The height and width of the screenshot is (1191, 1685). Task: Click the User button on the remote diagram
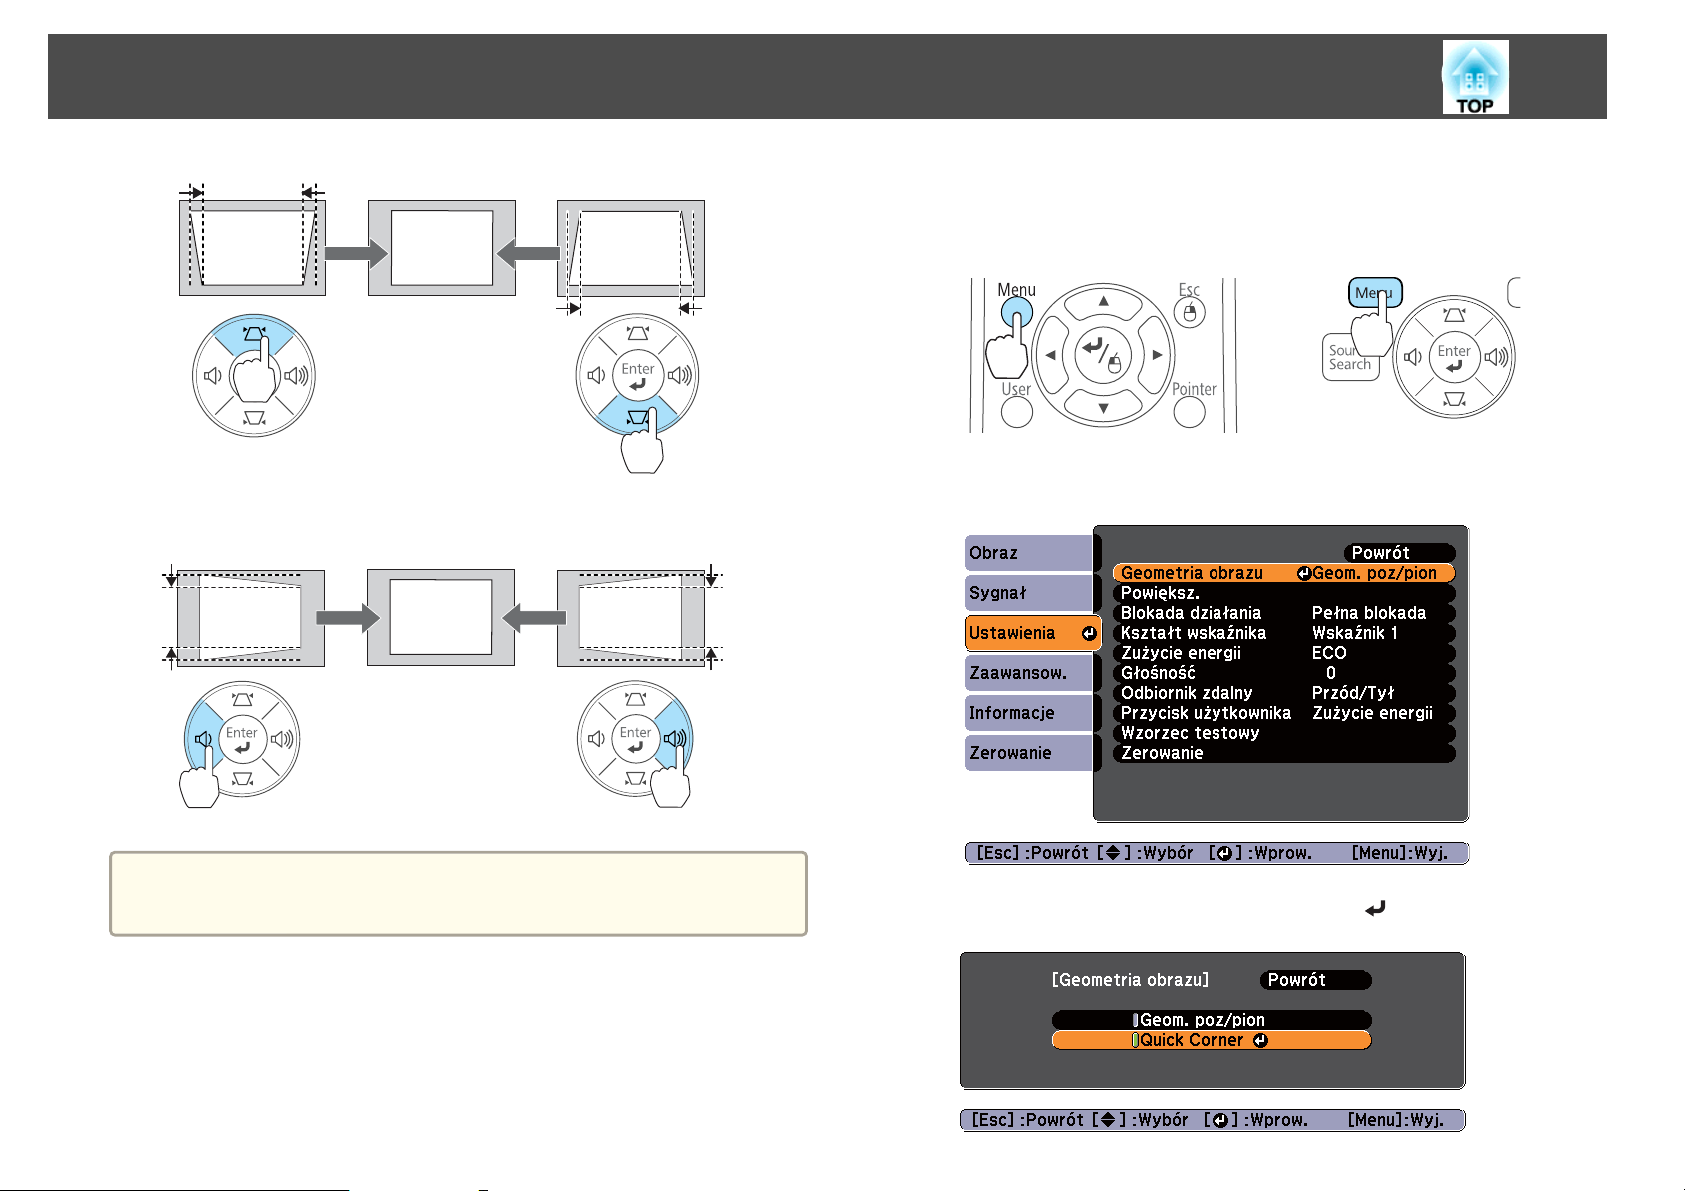pos(1016,411)
